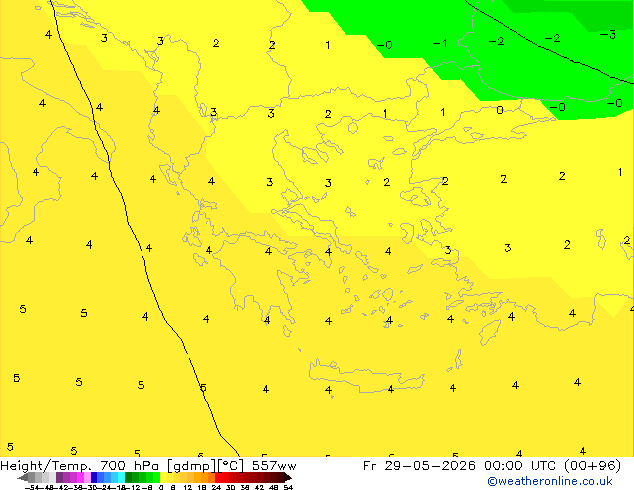
Task: Click legend value label '-54'
Action: (x=32, y=488)
